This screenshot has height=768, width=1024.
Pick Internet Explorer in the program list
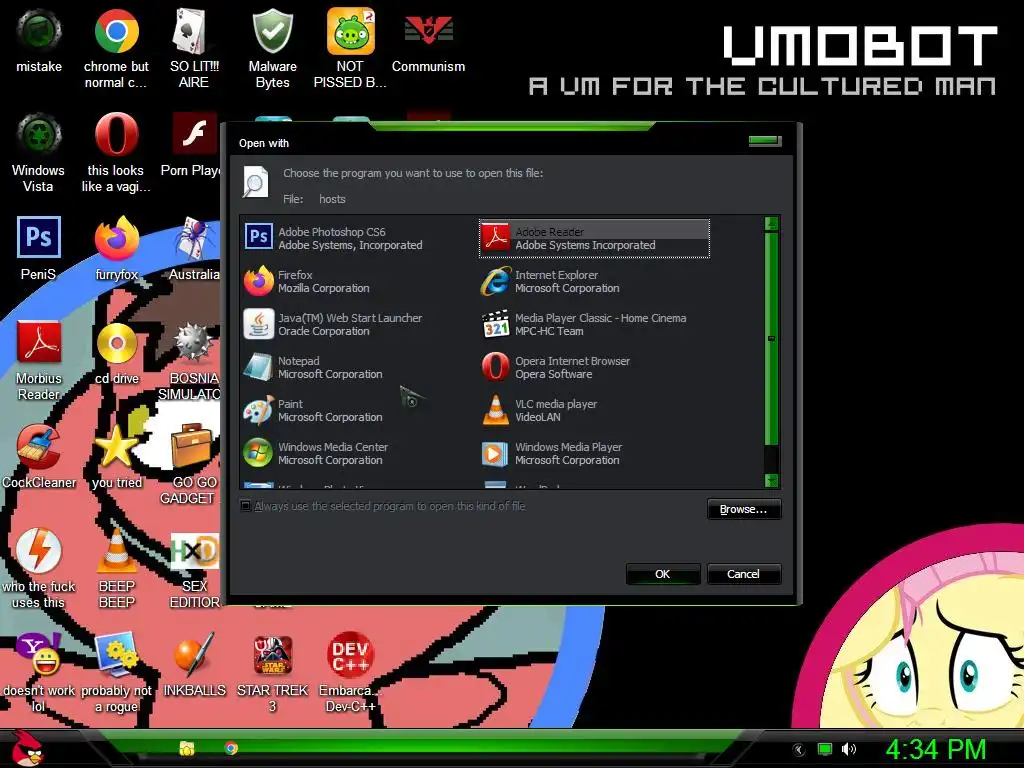coord(594,281)
